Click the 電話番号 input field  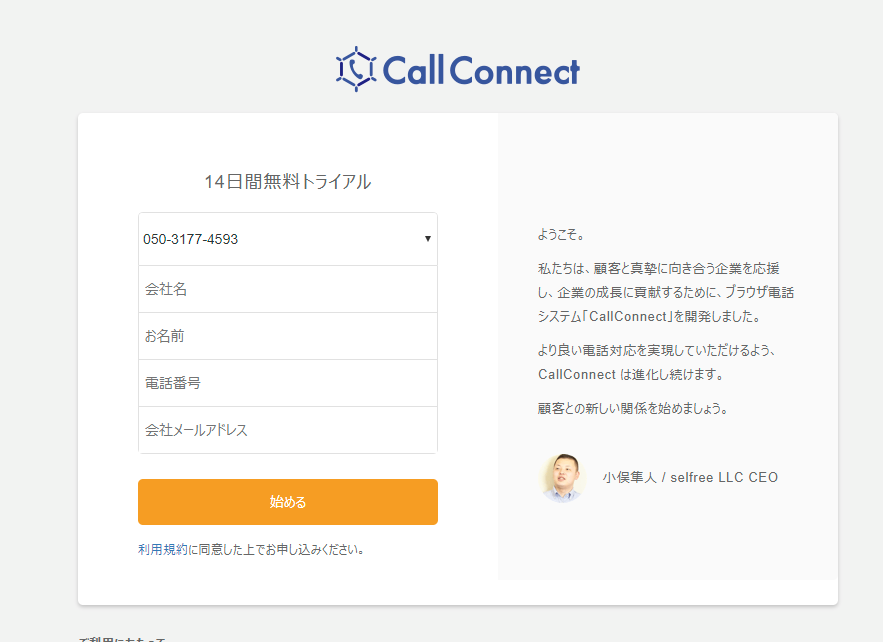[x=288, y=384]
